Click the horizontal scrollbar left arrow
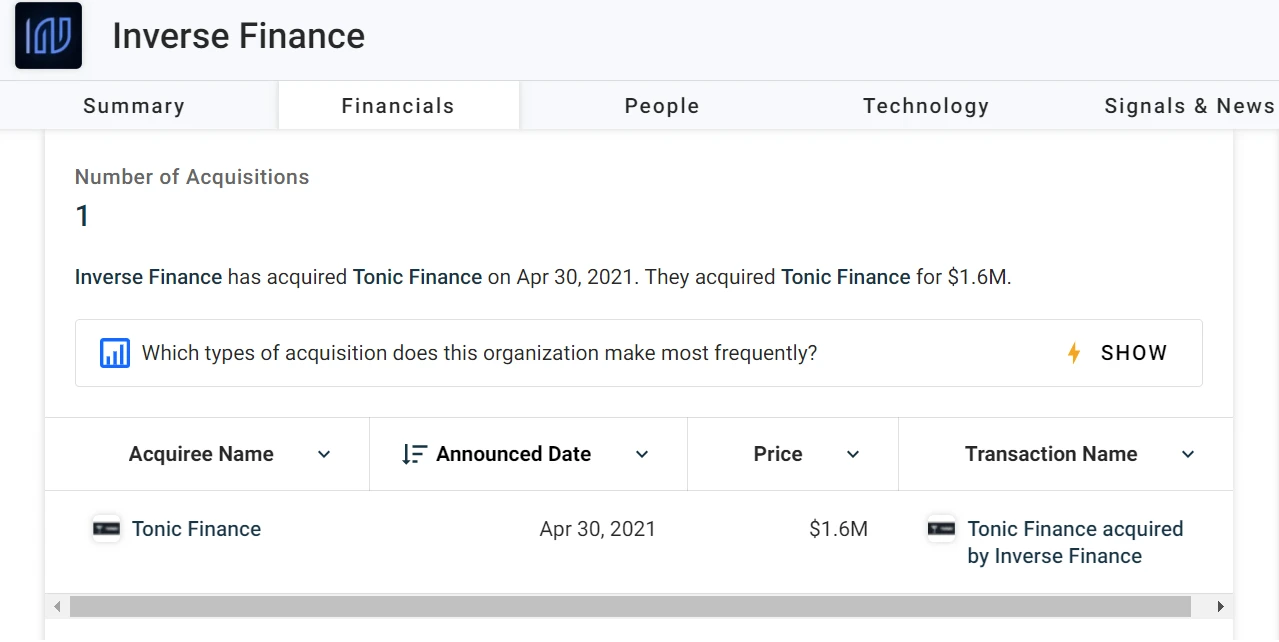Viewport: 1279px width, 642px height. (x=57, y=606)
